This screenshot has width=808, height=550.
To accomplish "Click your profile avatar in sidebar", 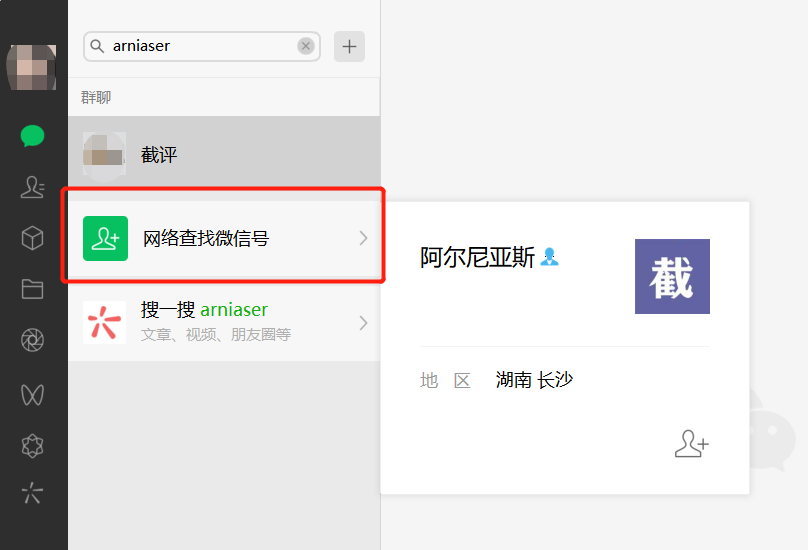I will [31, 67].
